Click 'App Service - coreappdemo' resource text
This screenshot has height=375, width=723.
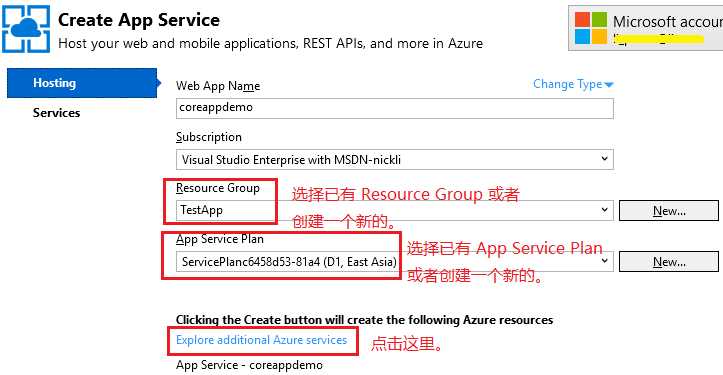point(249,365)
